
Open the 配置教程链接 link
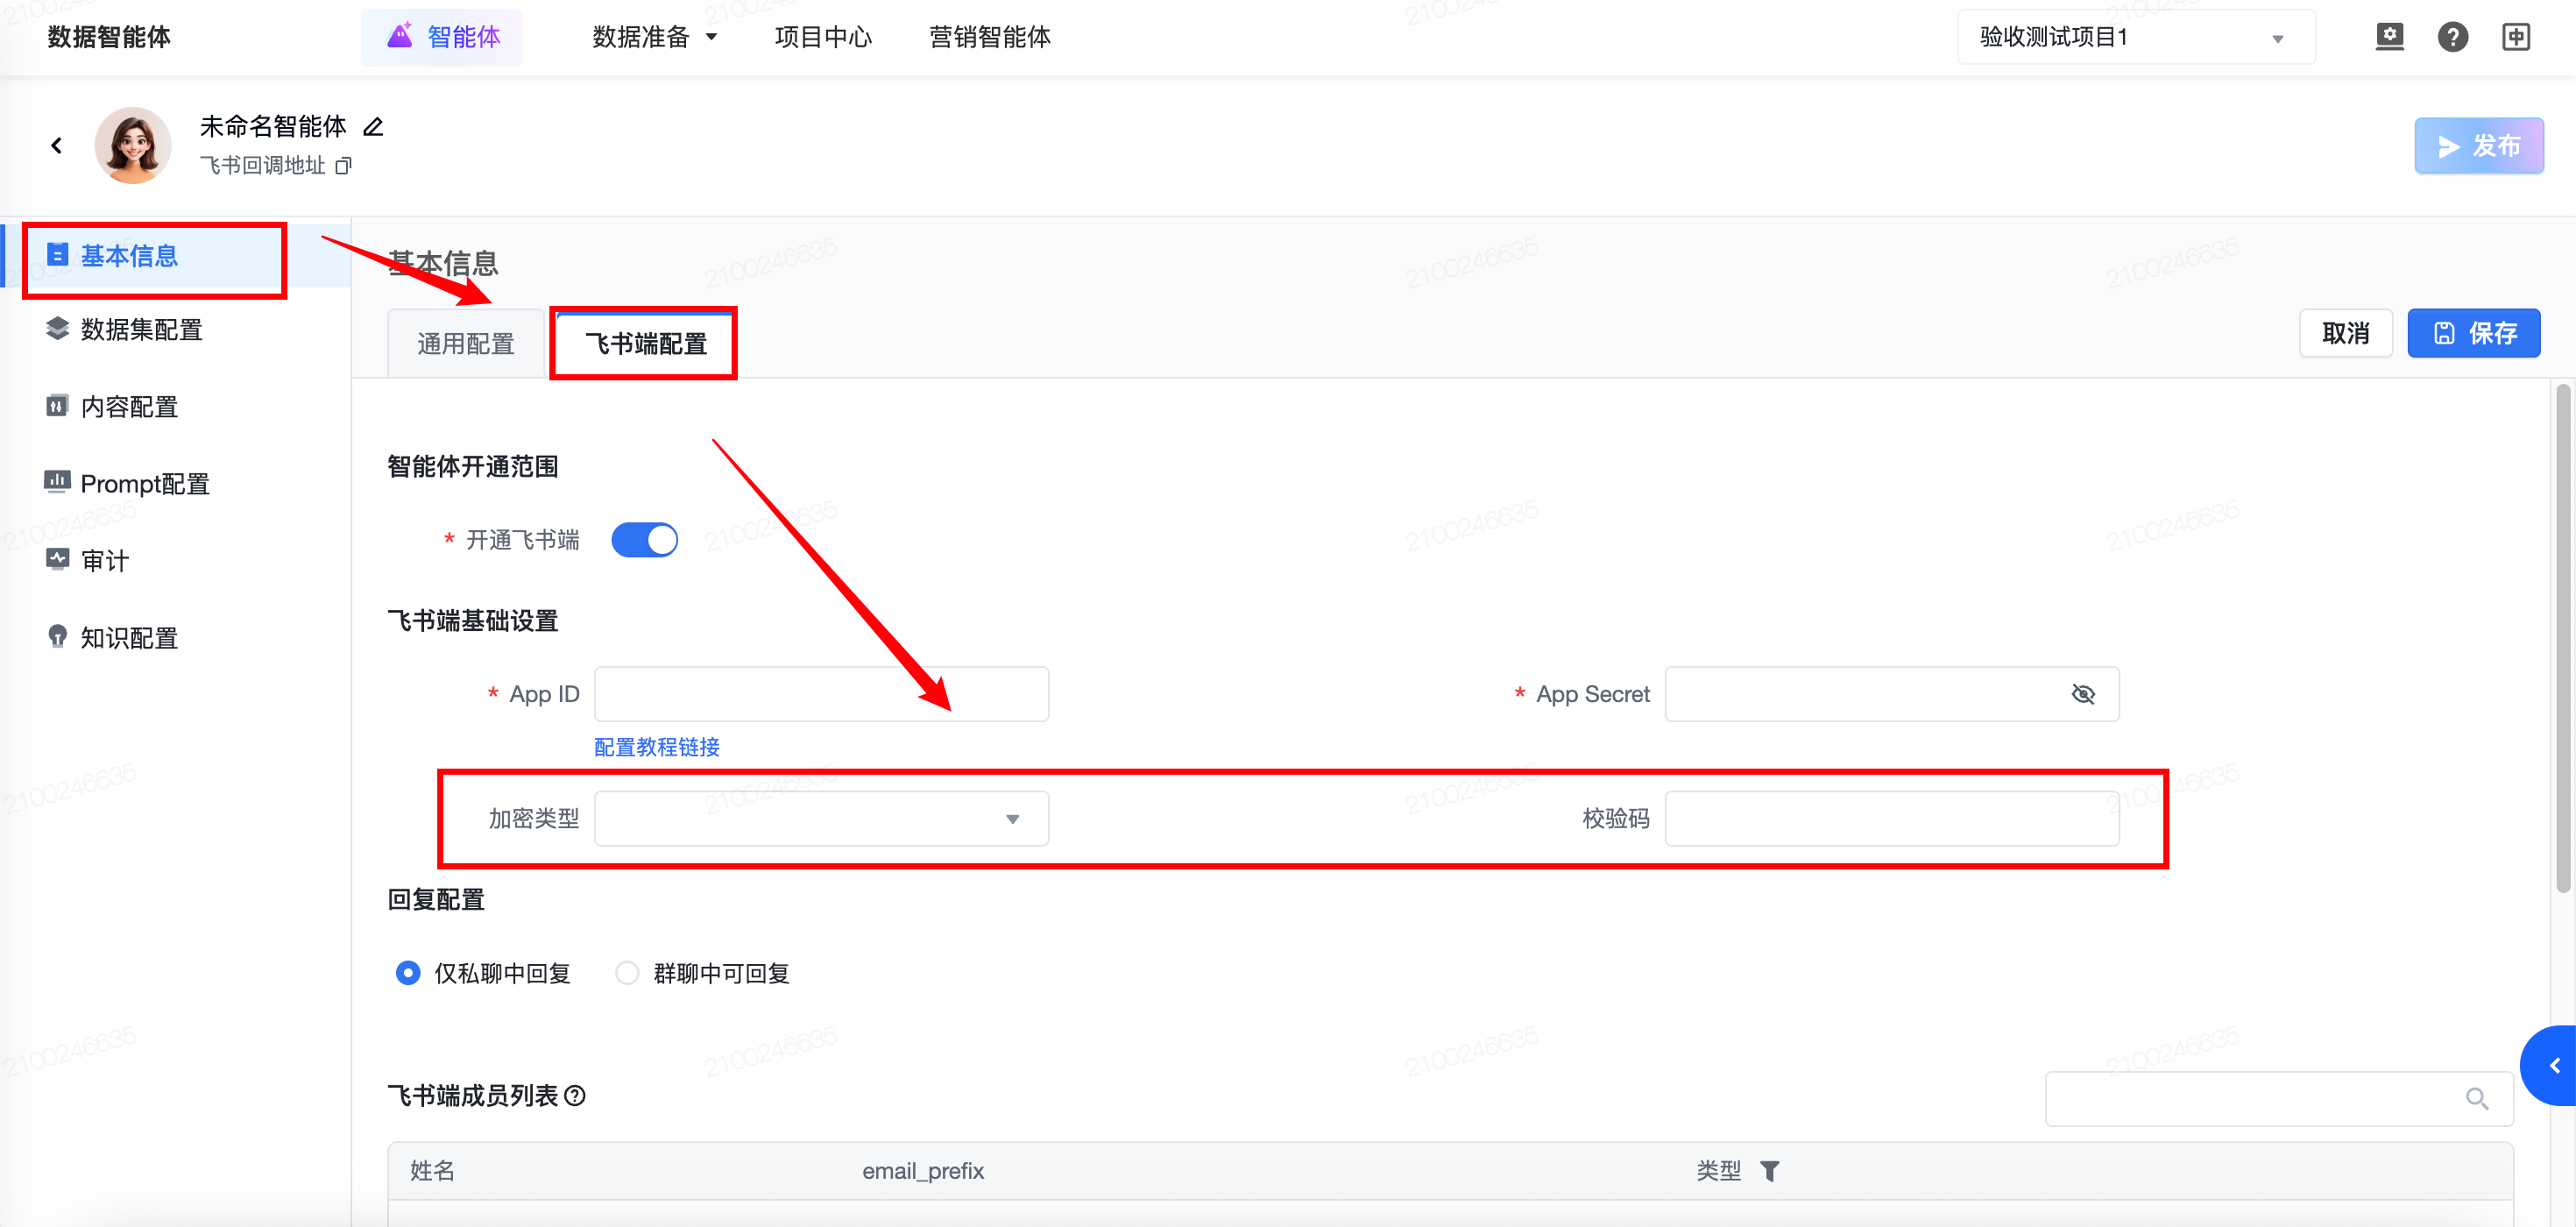tap(657, 747)
